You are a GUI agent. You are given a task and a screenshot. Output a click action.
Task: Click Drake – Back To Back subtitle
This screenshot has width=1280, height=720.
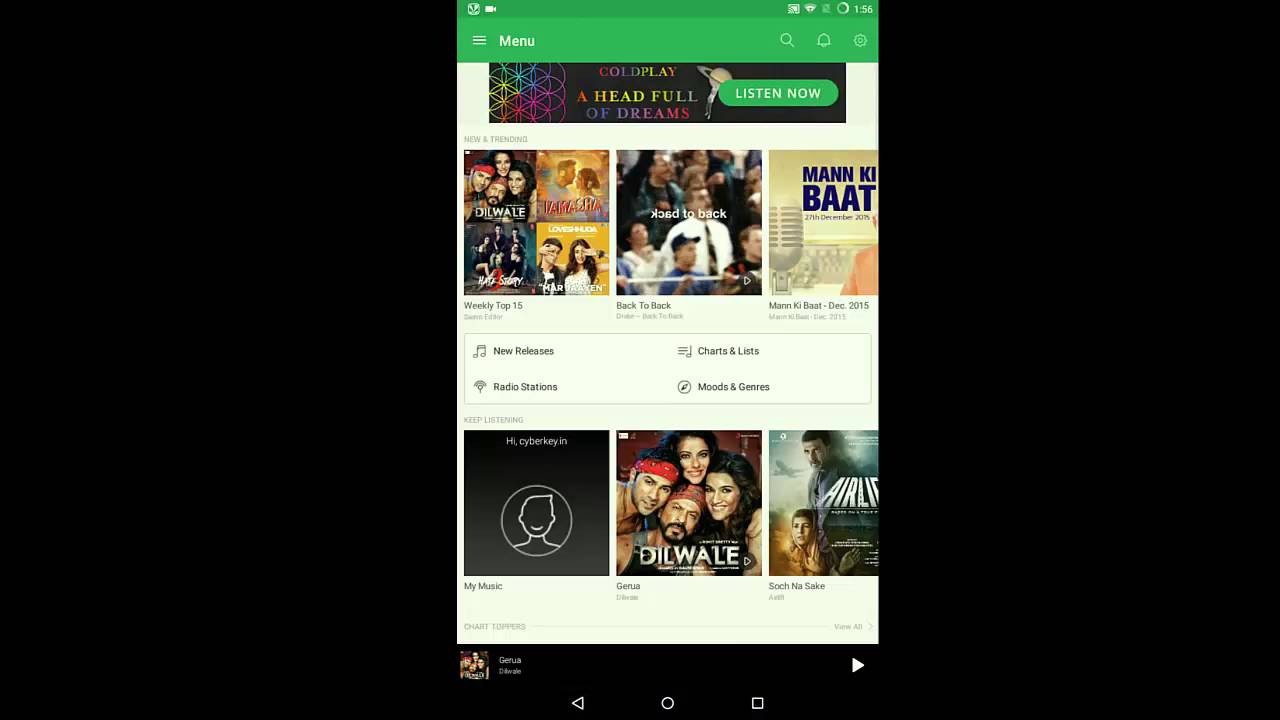click(x=650, y=317)
